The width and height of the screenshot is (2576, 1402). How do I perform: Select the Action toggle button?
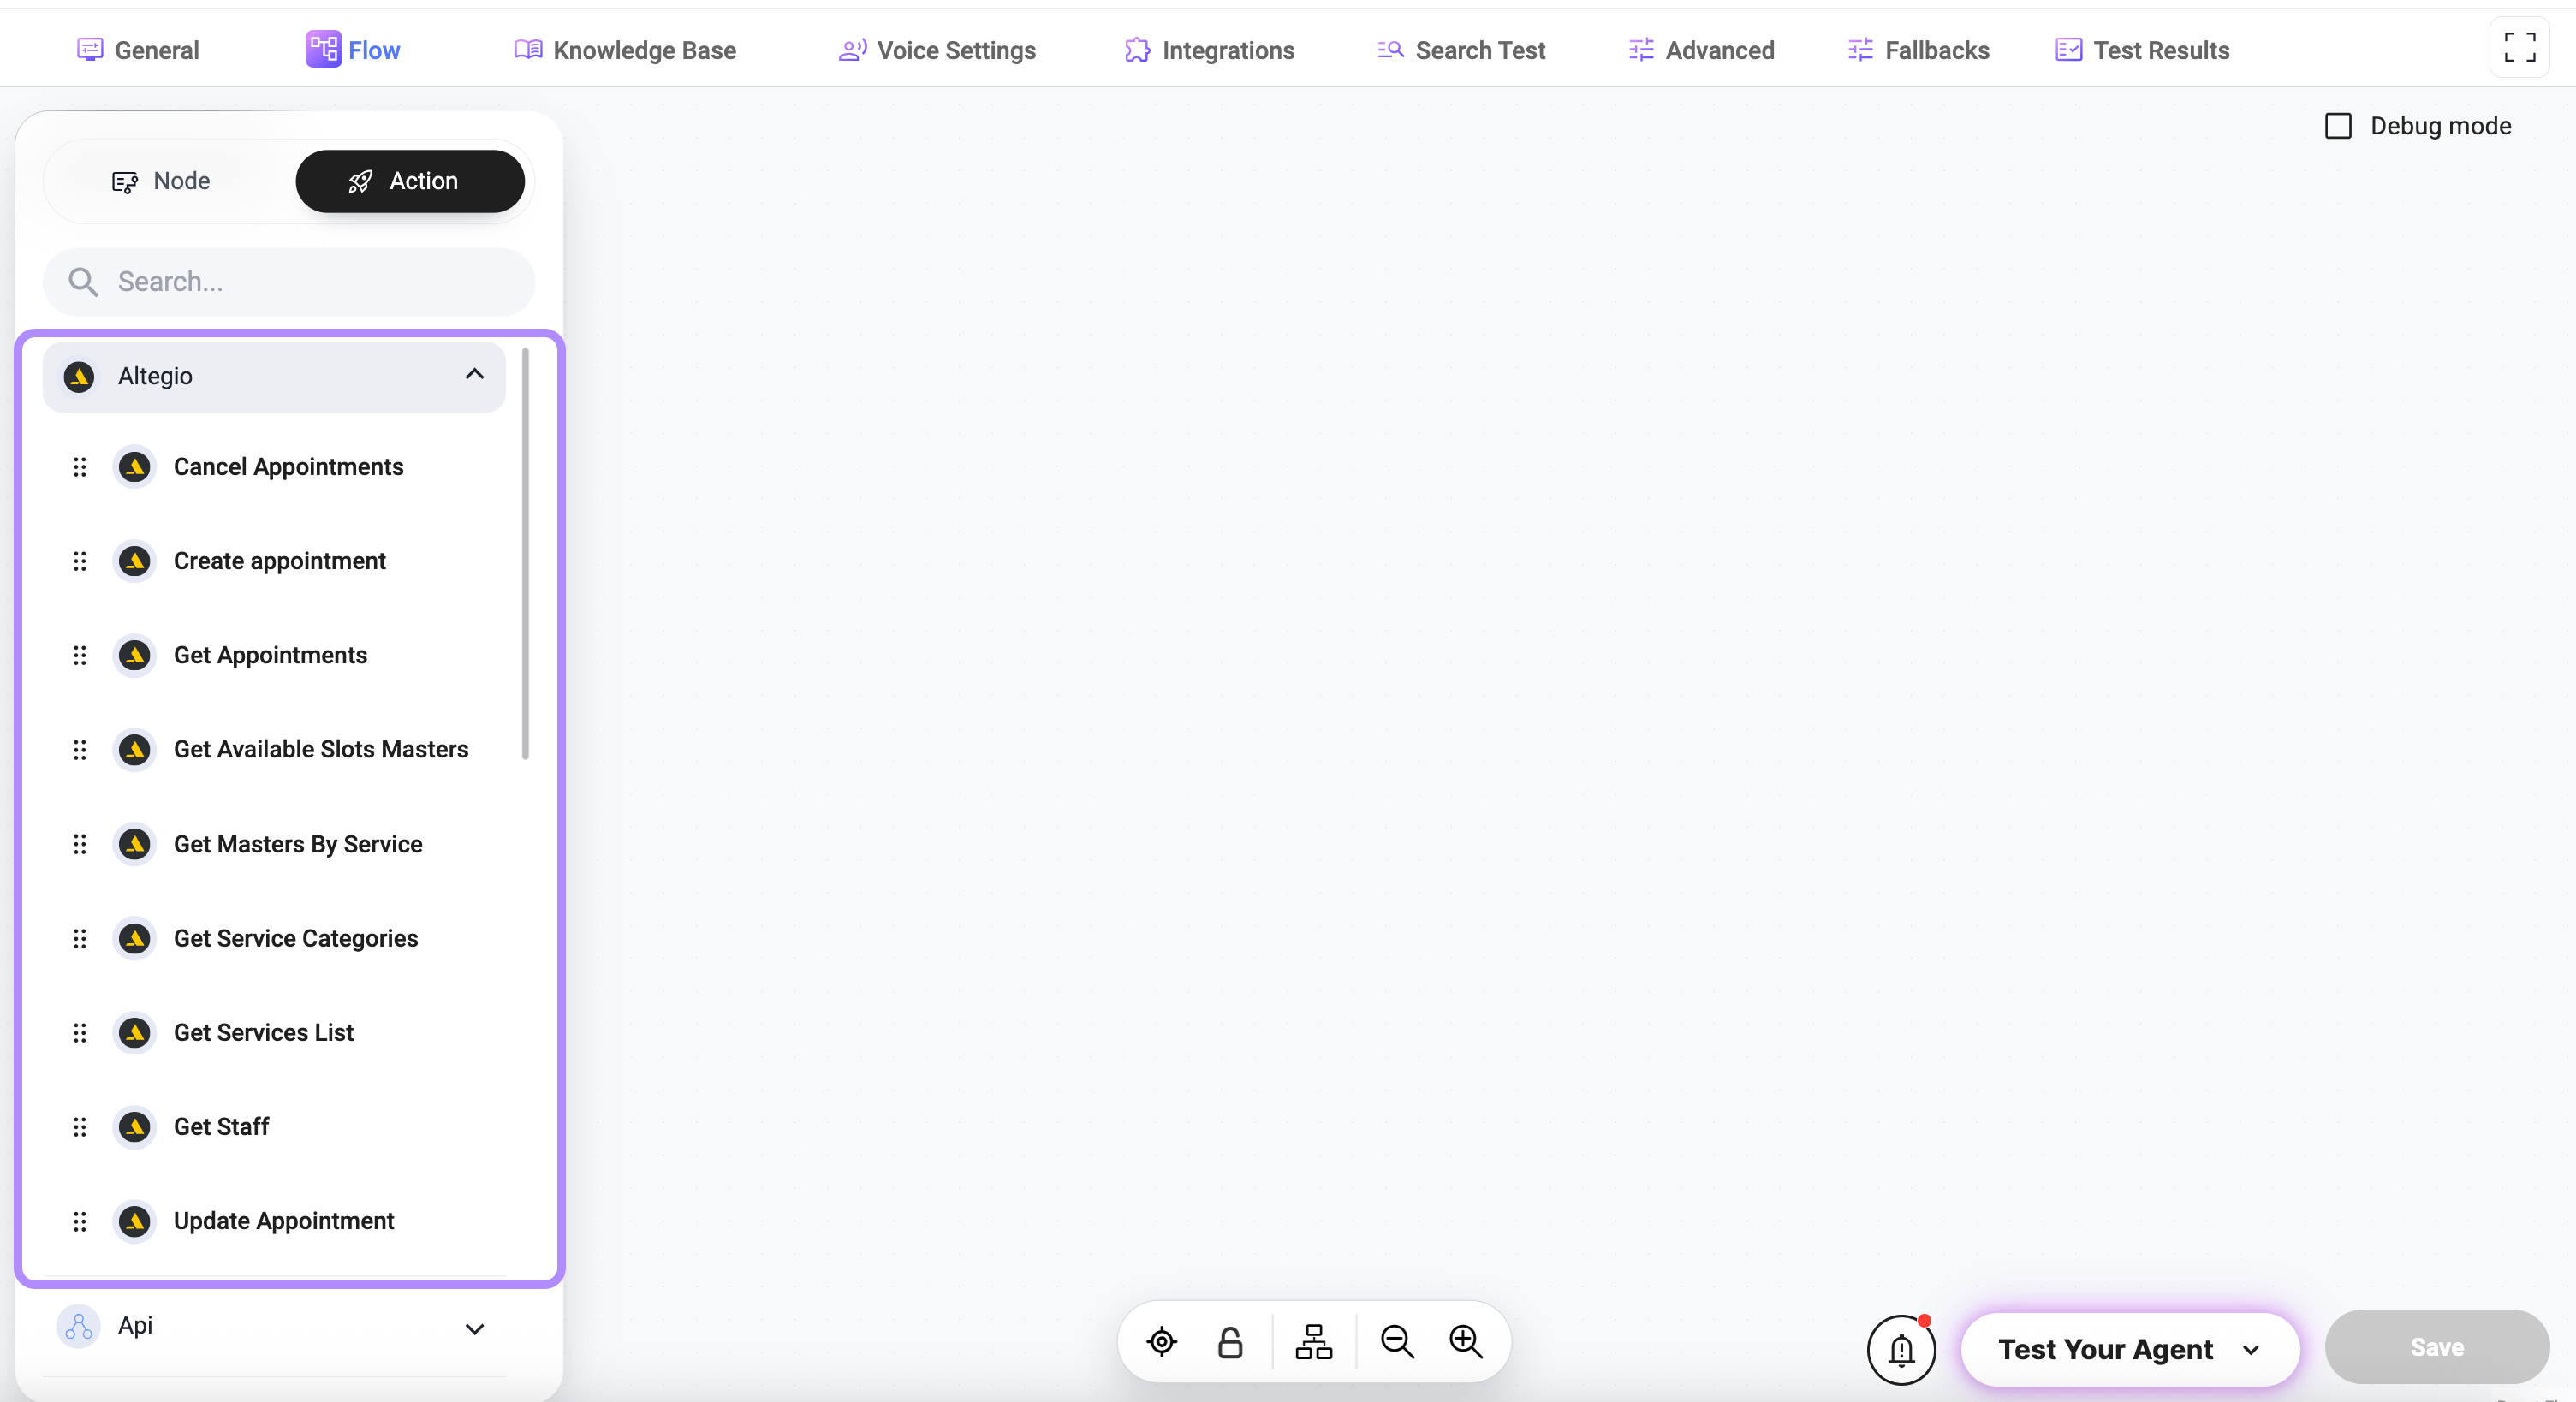(410, 181)
